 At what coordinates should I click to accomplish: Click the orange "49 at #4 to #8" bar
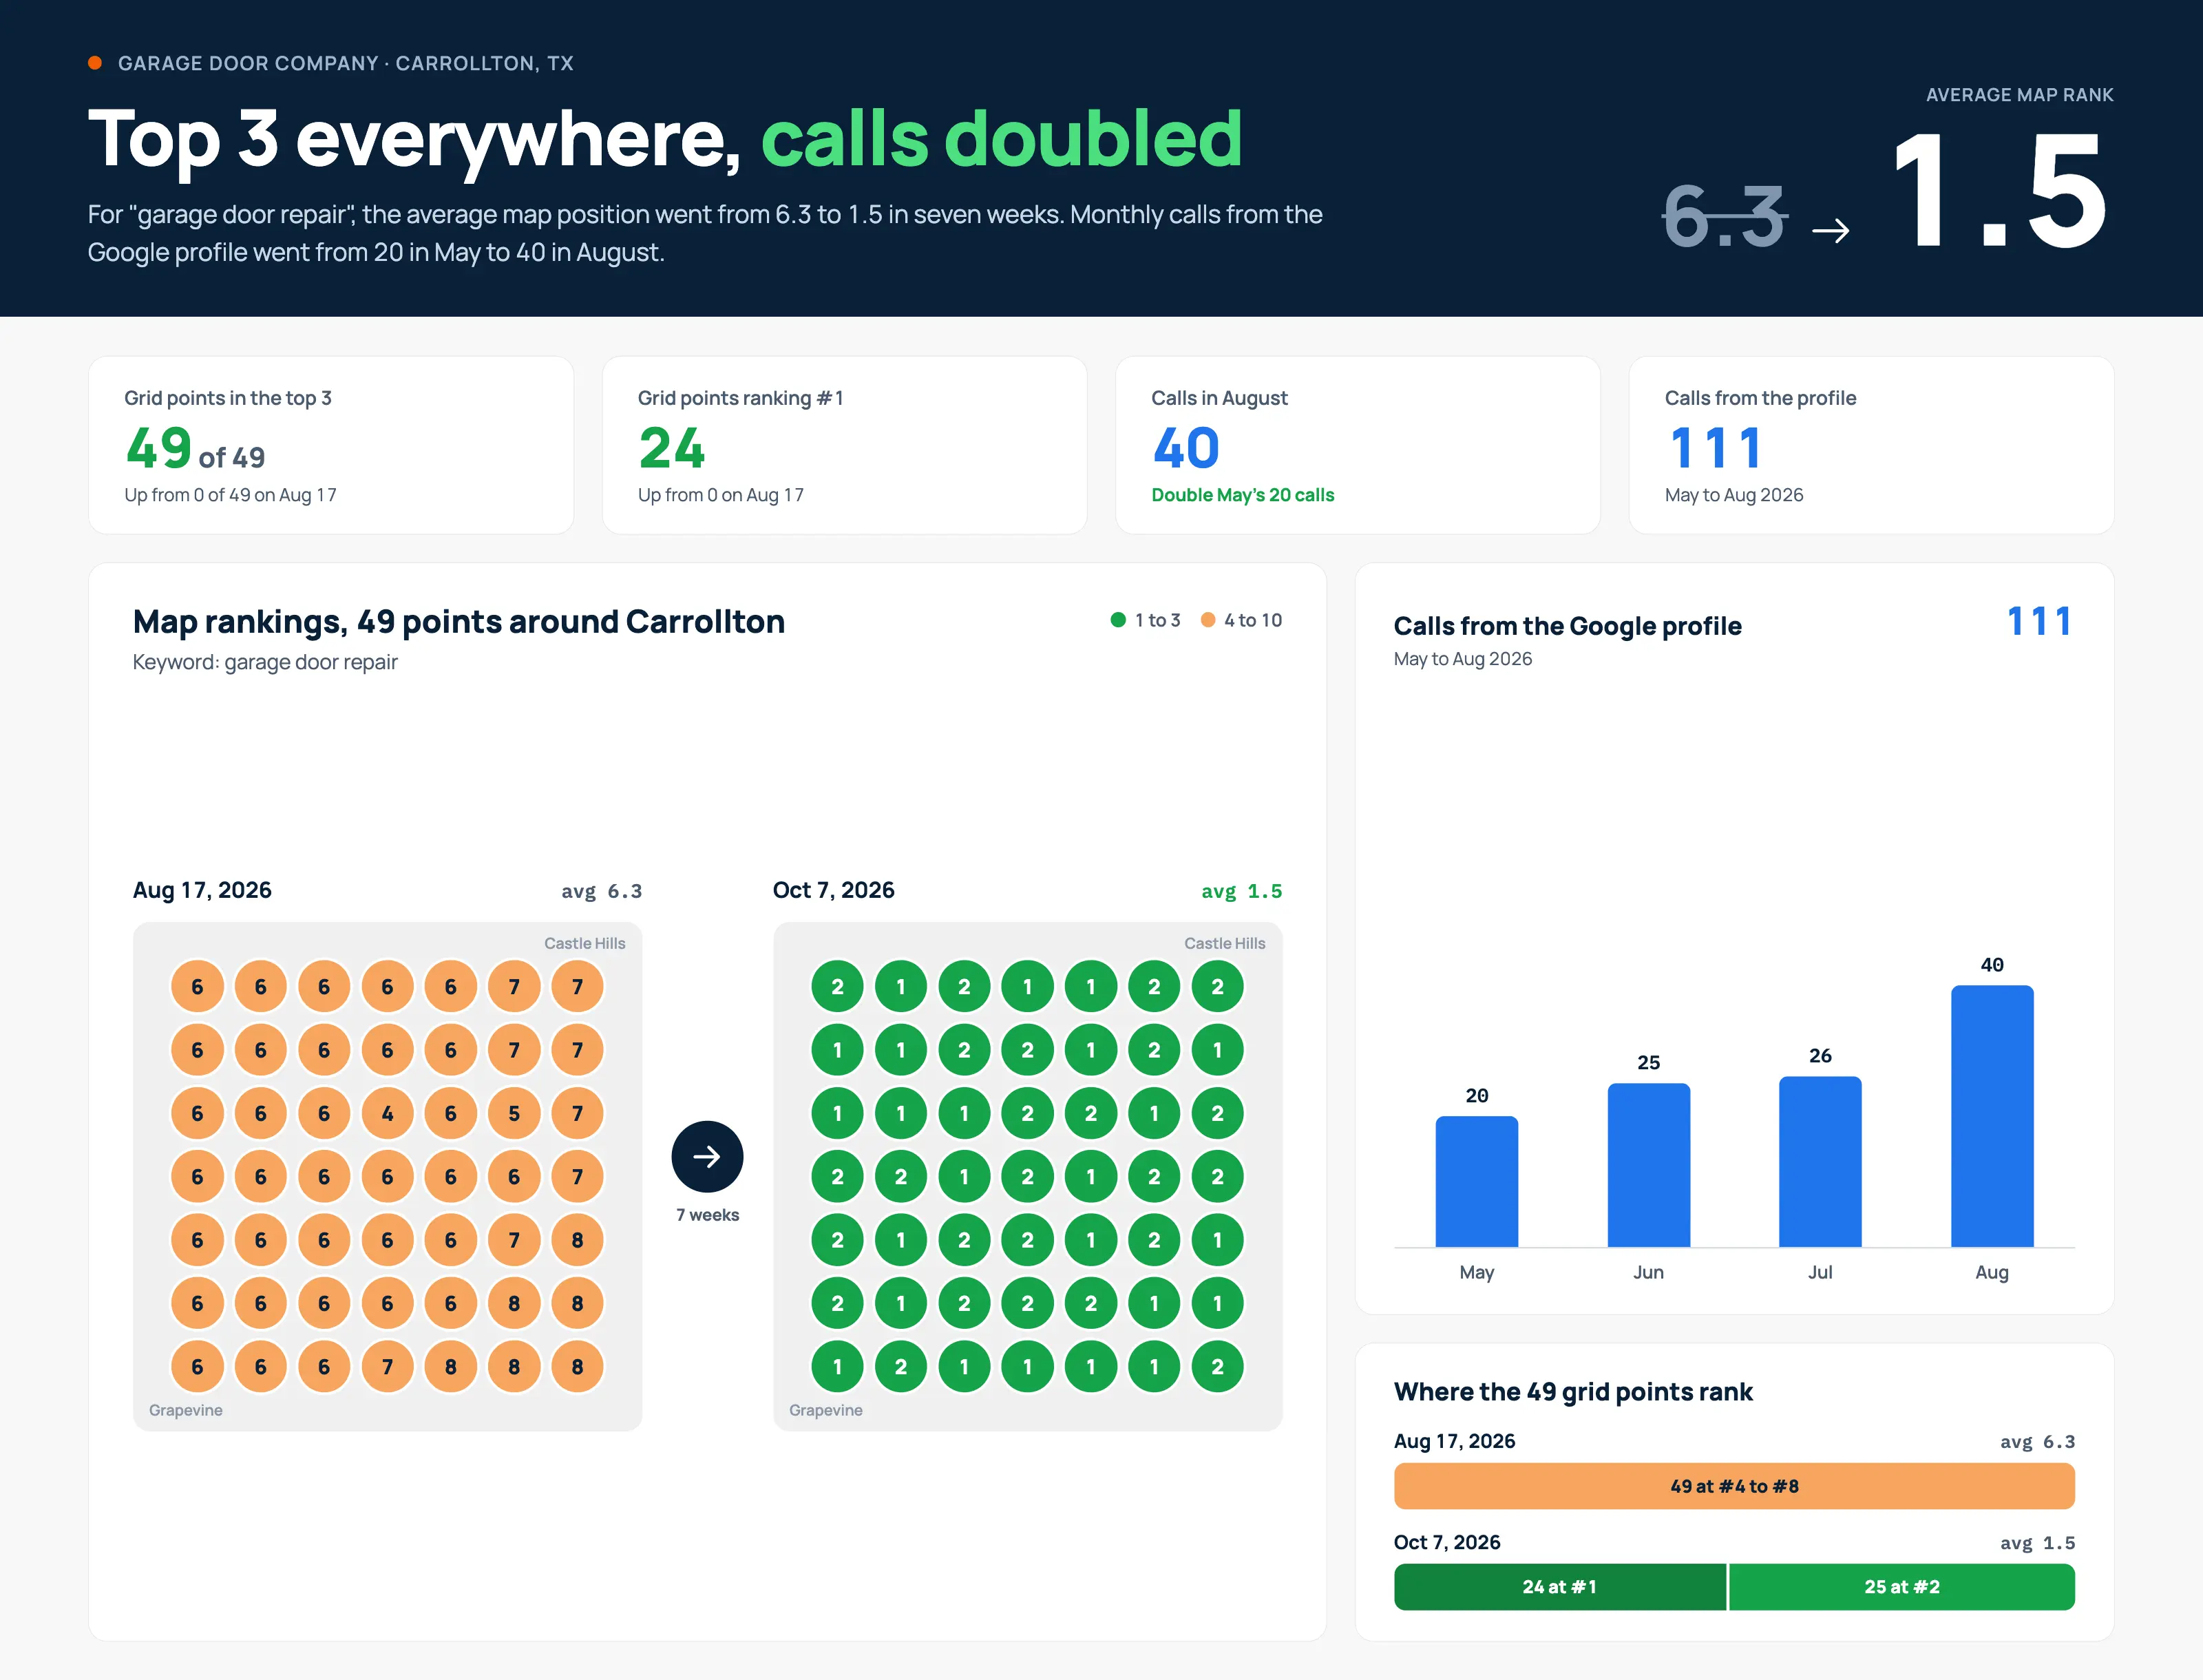pos(1734,1486)
